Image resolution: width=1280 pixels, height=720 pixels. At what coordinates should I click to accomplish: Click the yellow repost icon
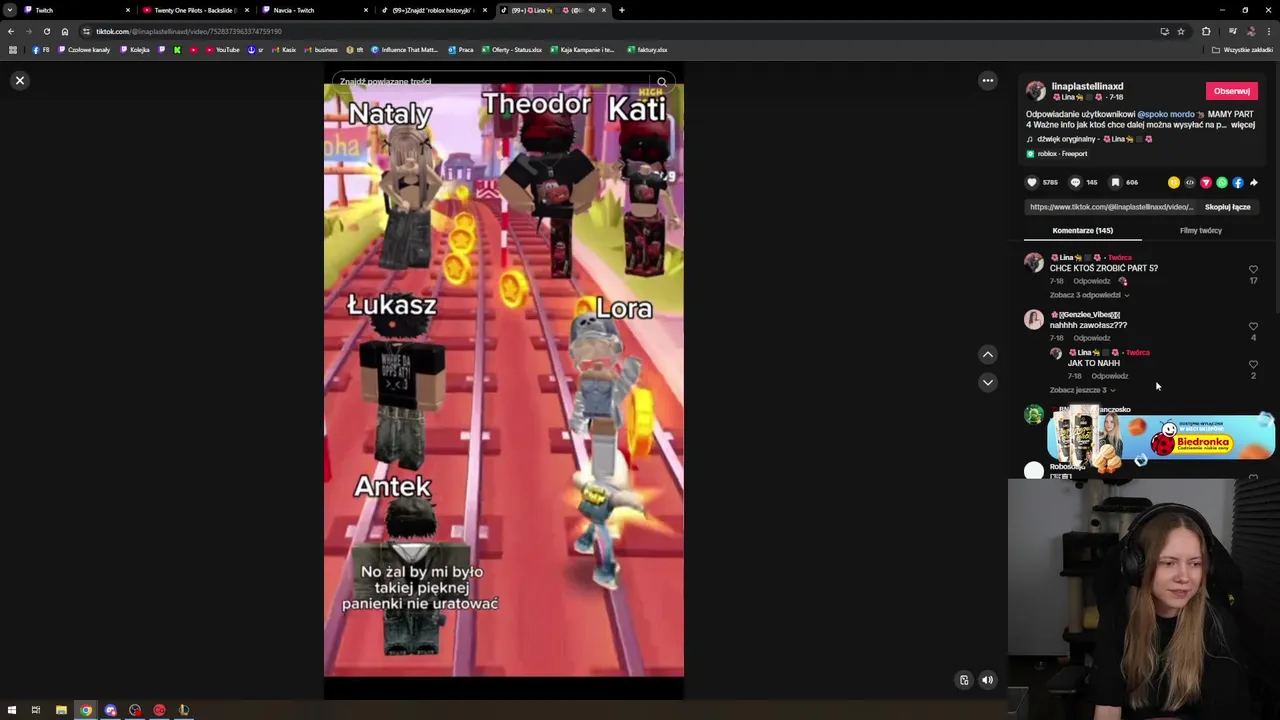pos(1173,182)
